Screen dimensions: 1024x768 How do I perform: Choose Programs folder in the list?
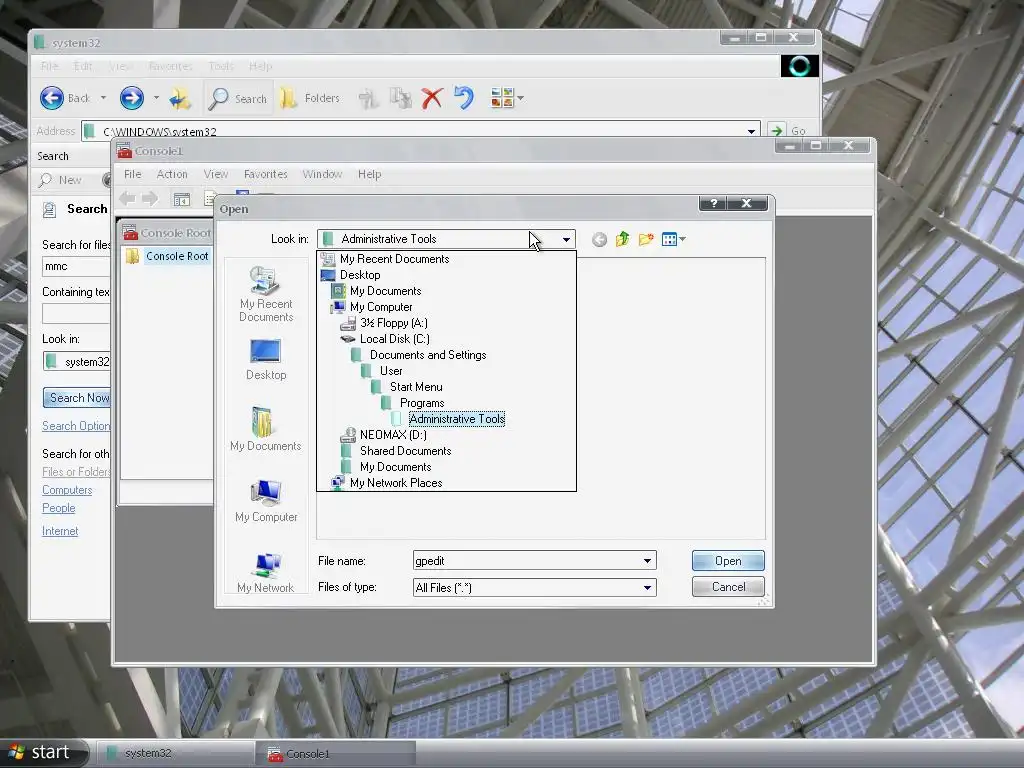pos(422,403)
